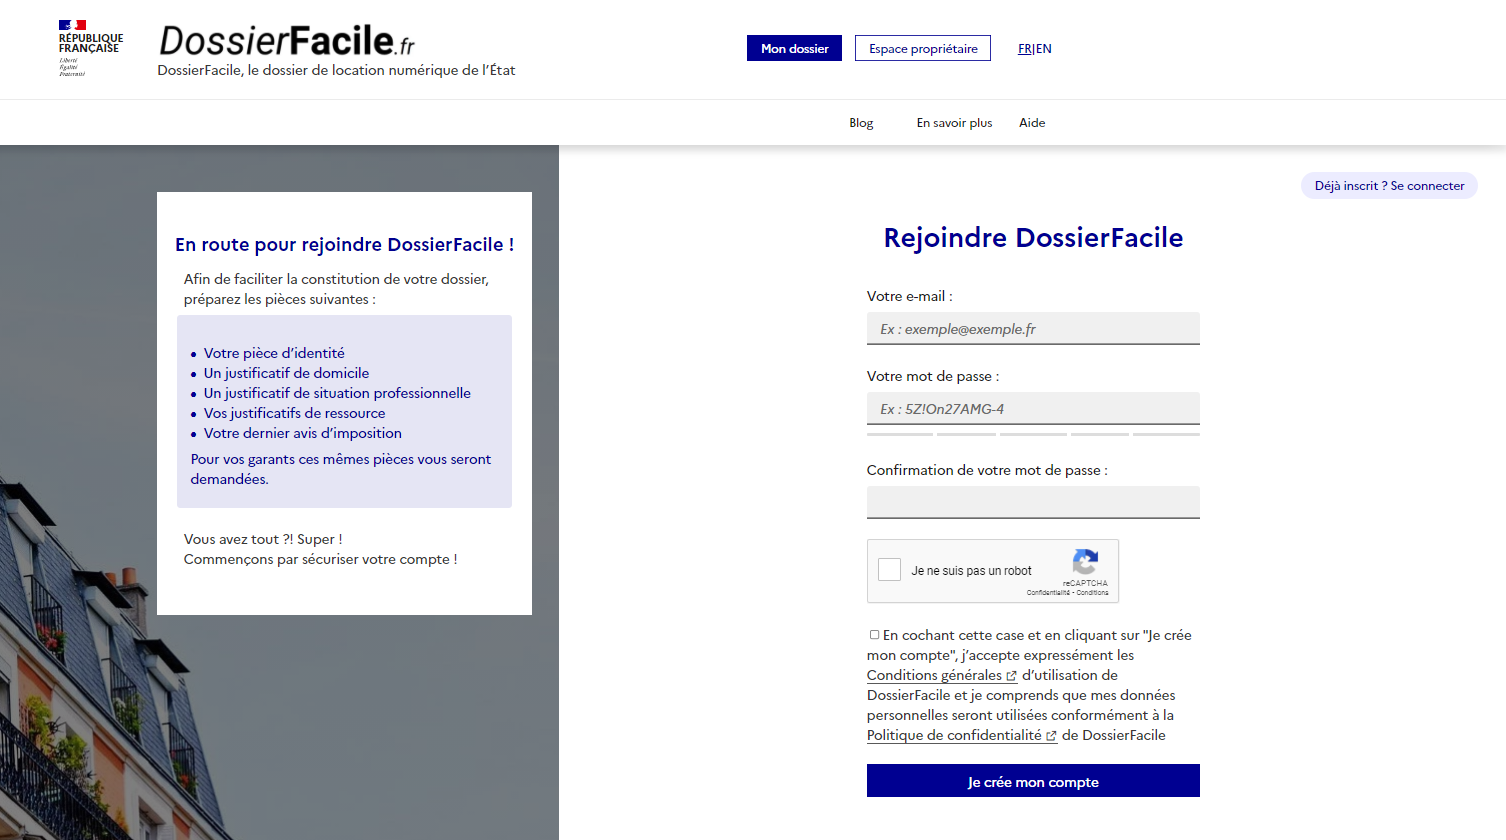
Task: Click "Vous avez tout ?! Super !" text
Action: pos(263,539)
